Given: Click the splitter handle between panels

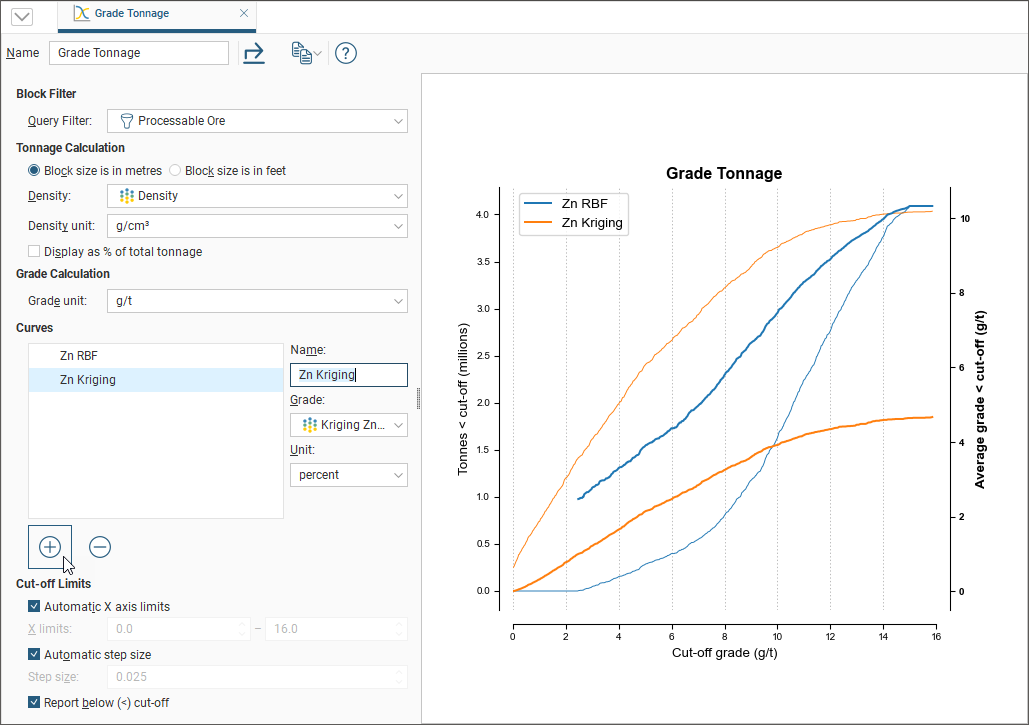Looking at the screenshot, I should [418, 398].
